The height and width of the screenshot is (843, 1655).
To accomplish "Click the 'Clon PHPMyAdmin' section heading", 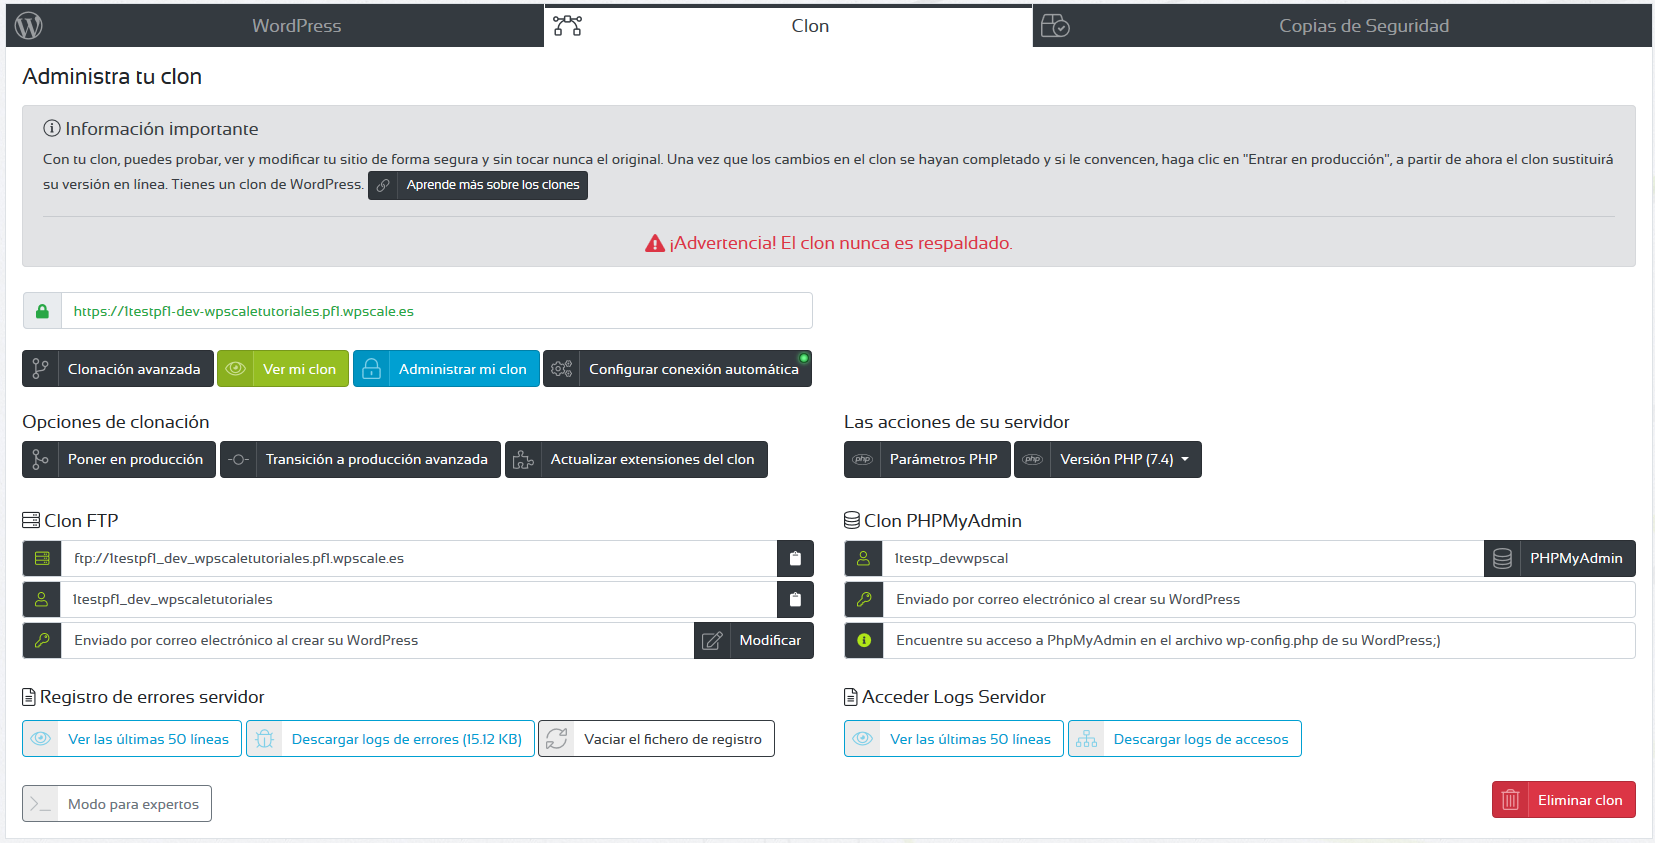I will click(942, 521).
